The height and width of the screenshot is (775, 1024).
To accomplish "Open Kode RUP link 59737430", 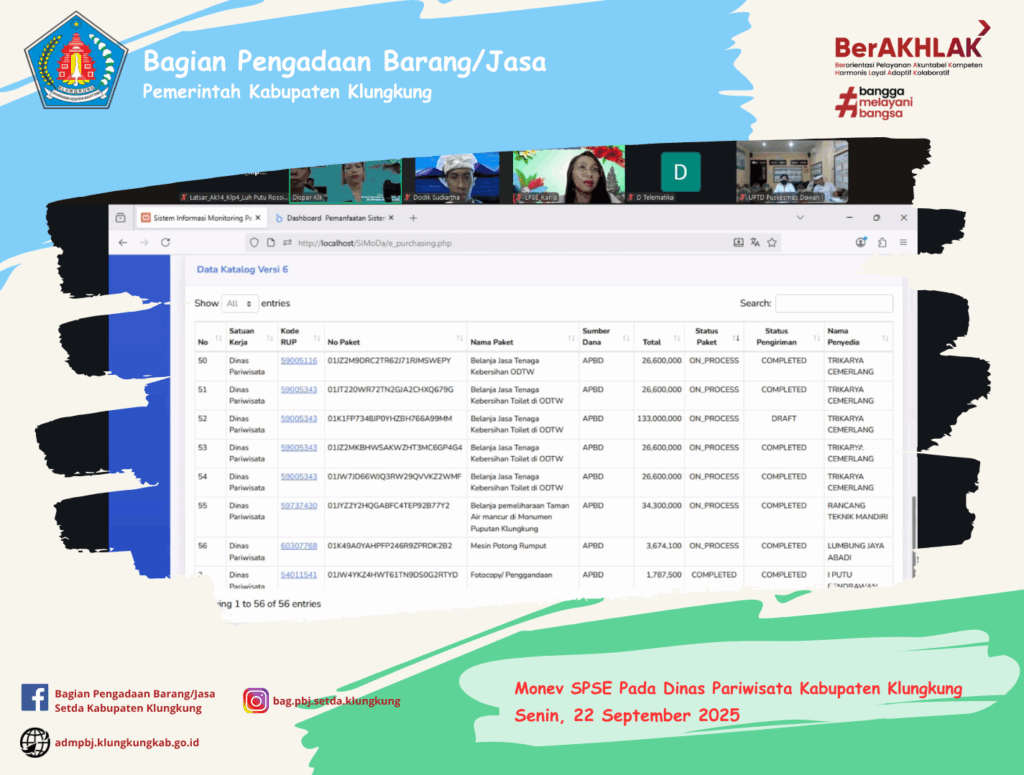I will (298, 506).
